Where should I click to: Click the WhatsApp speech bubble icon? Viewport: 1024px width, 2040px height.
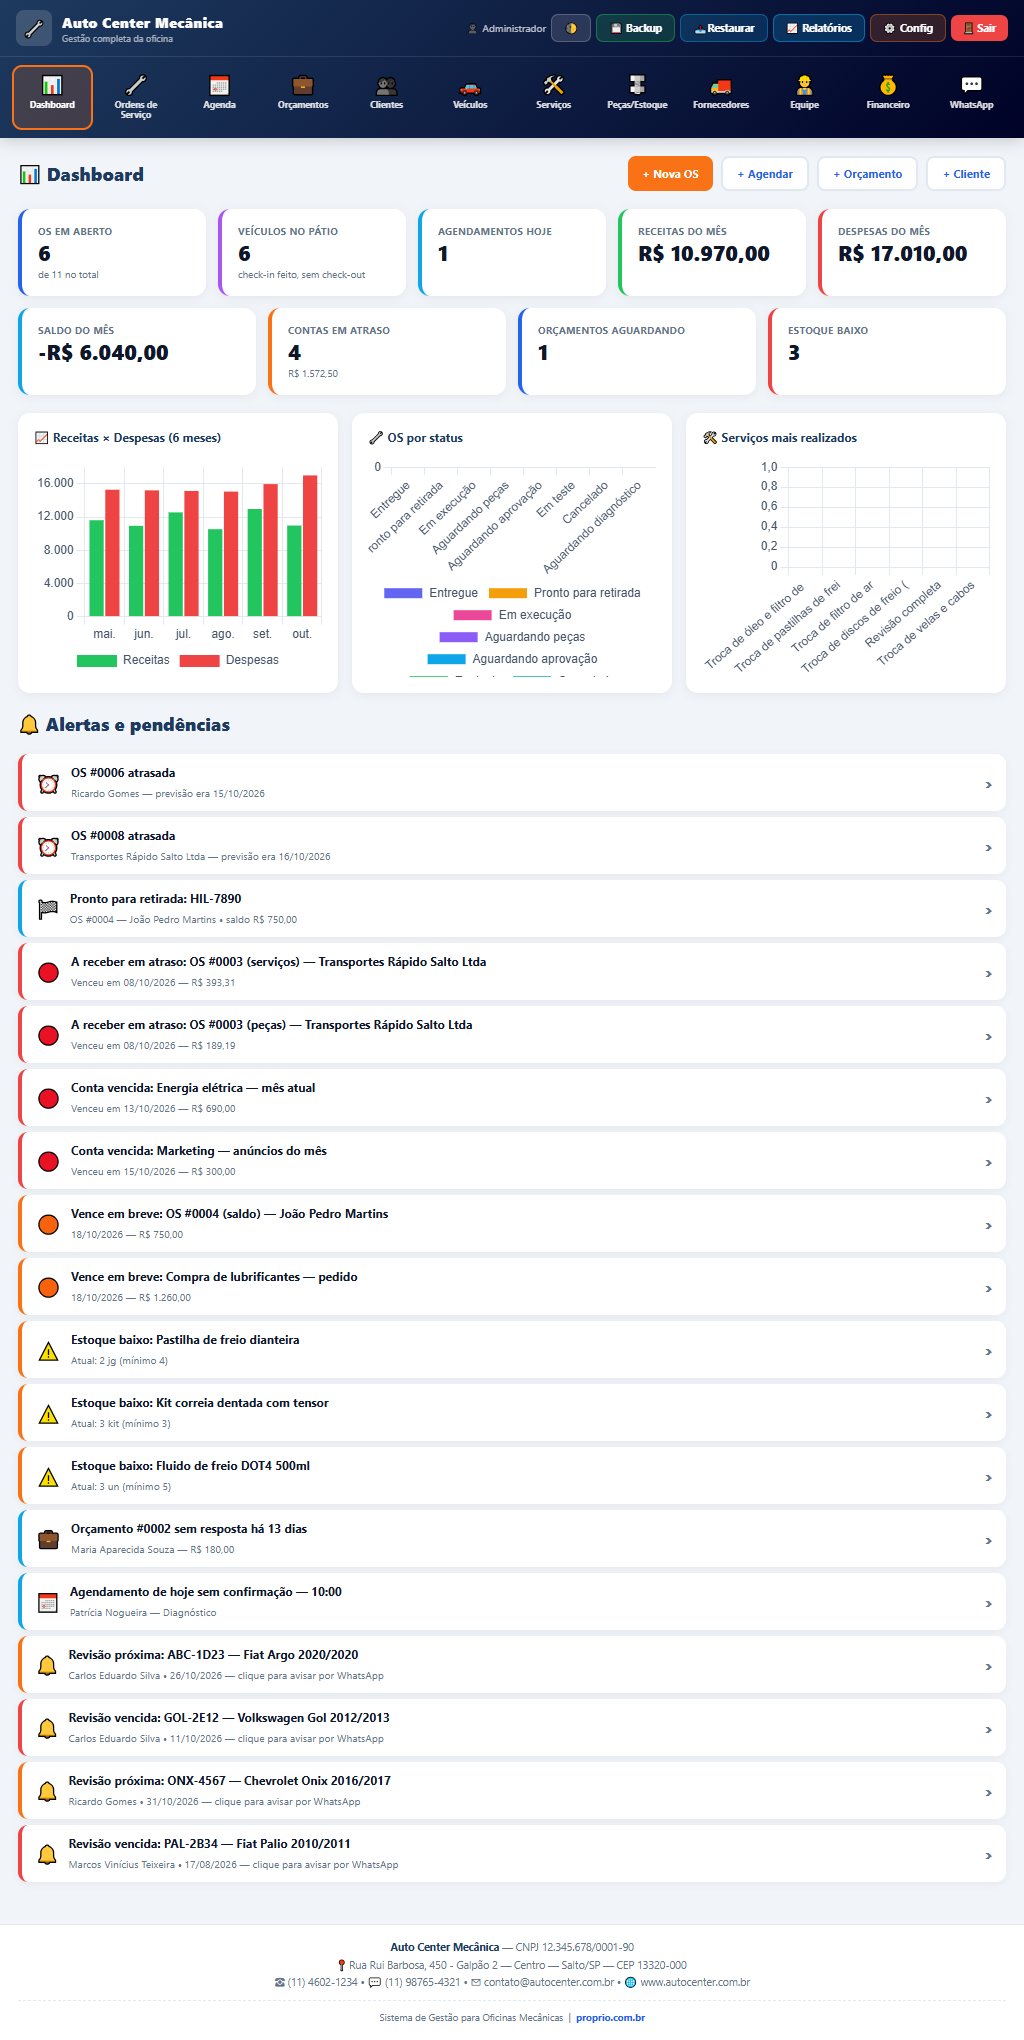pyautogui.click(x=971, y=85)
